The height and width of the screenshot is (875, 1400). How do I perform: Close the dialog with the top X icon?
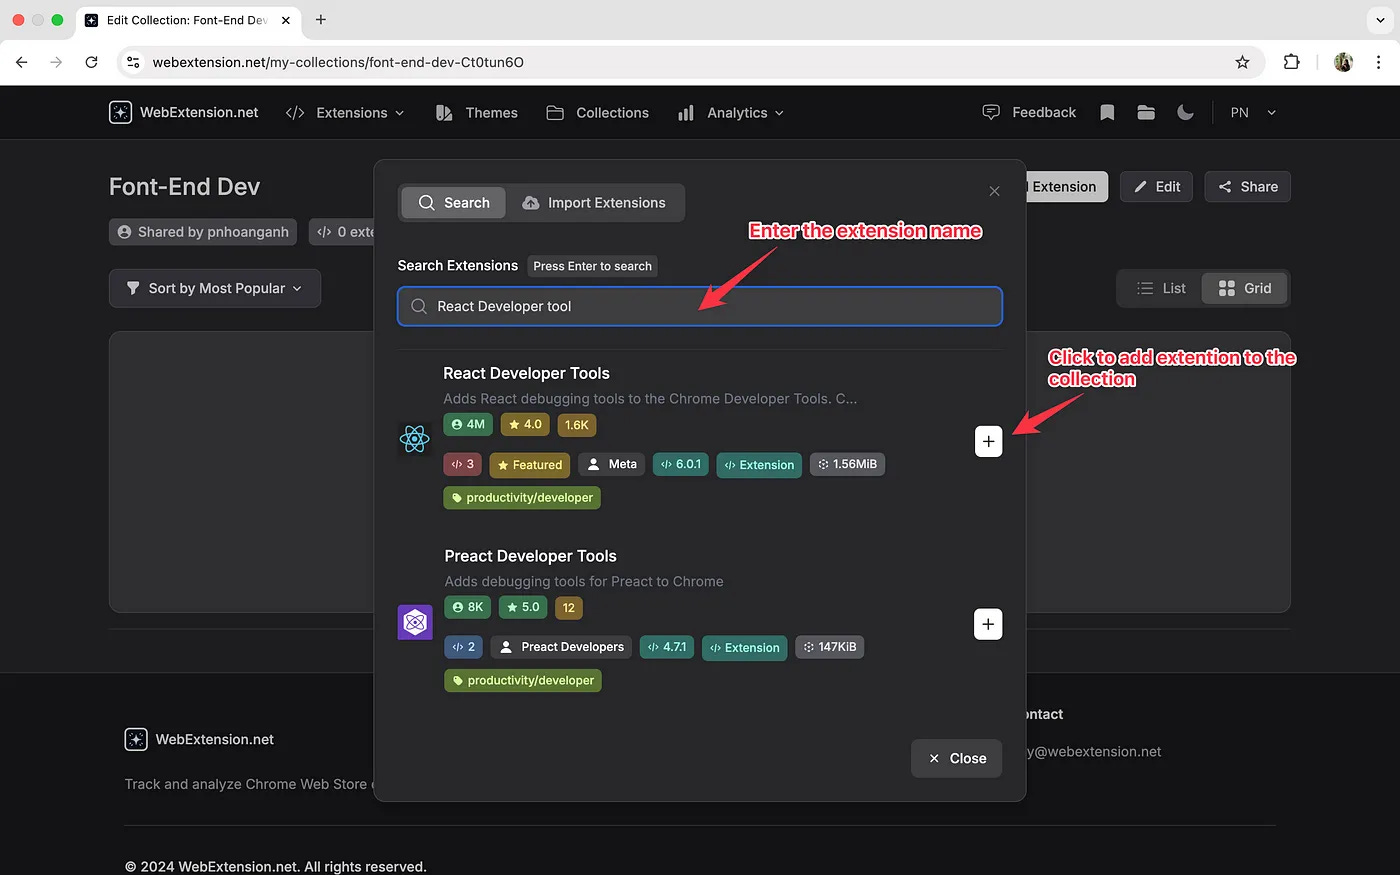click(x=994, y=191)
